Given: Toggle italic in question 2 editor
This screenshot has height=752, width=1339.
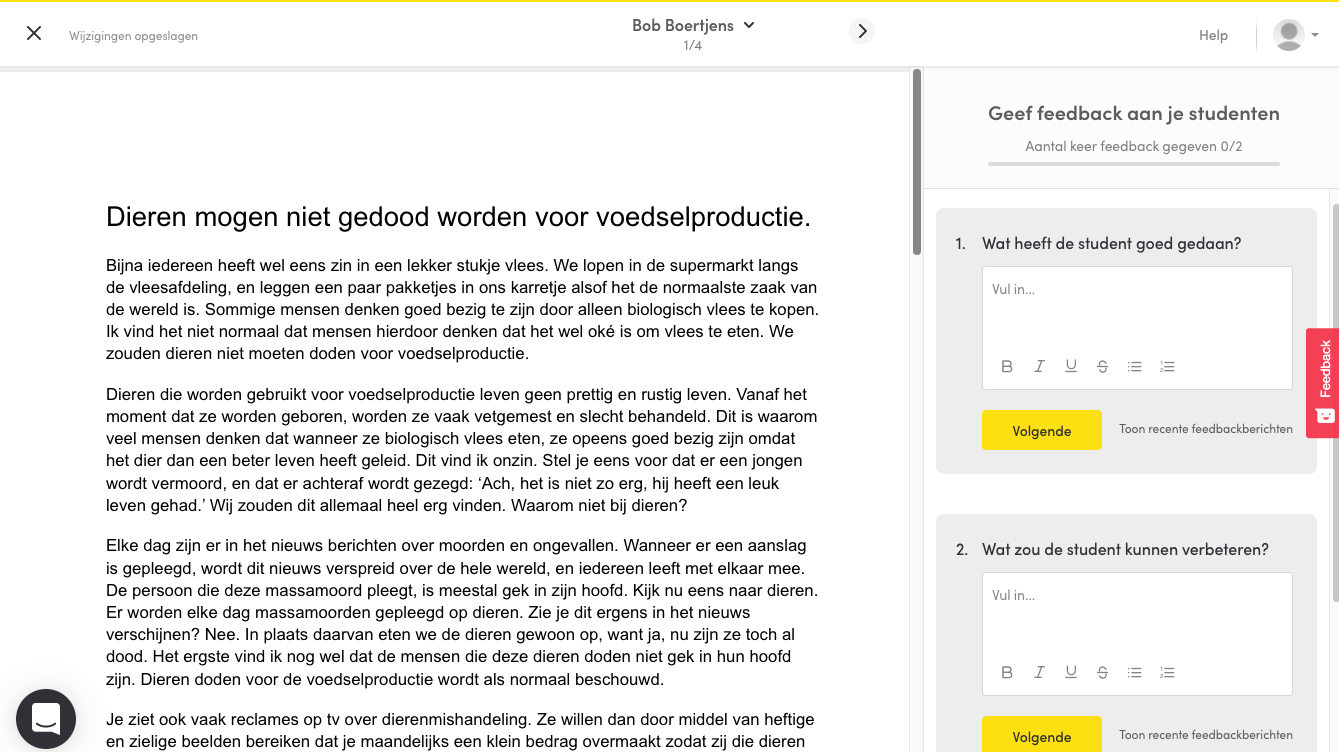Looking at the screenshot, I should tap(1039, 673).
